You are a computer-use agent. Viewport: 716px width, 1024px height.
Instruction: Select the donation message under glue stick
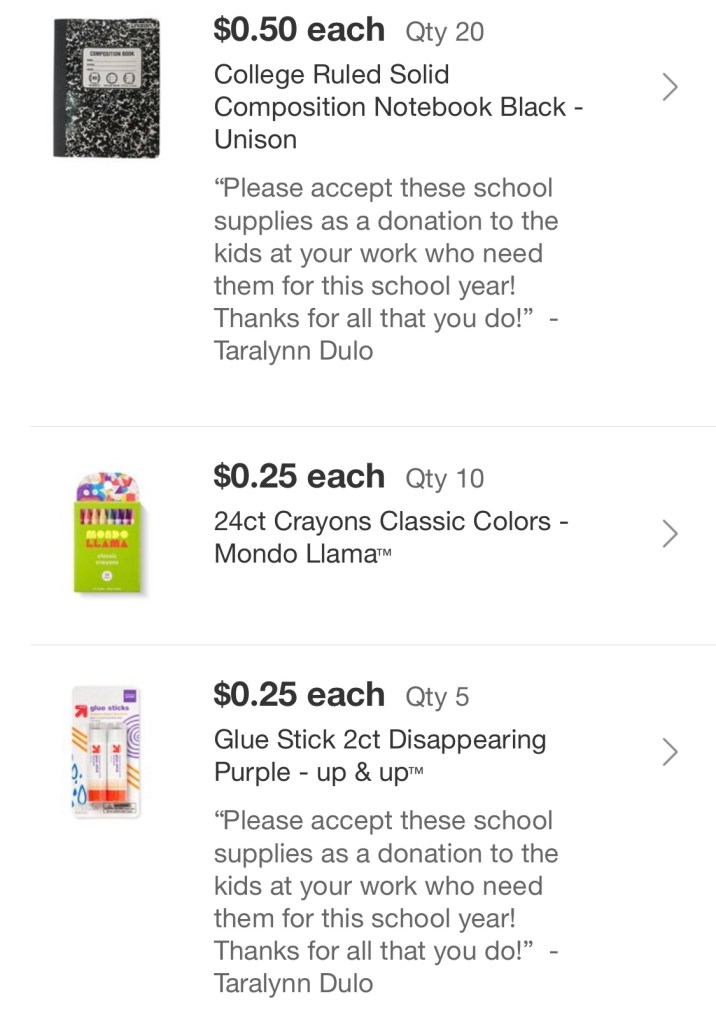tap(385, 885)
